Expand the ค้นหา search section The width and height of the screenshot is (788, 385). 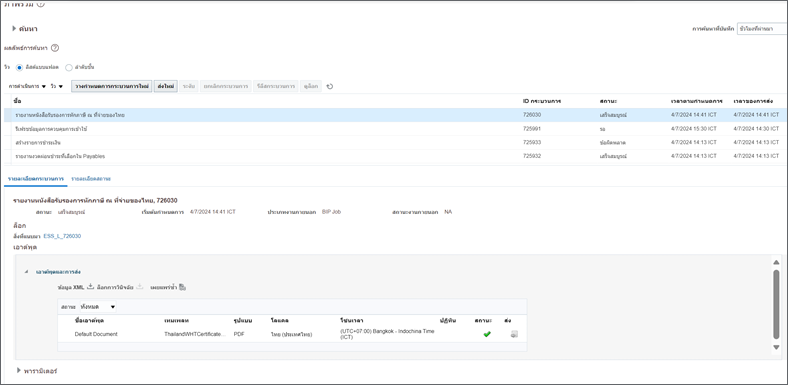click(15, 29)
